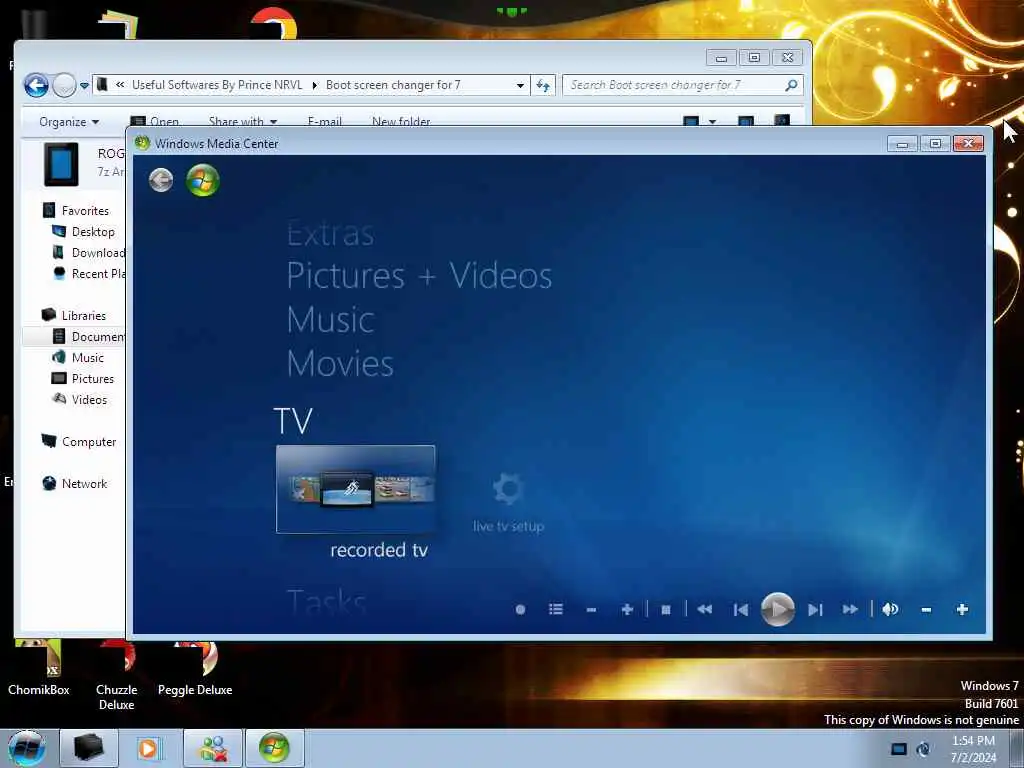This screenshot has width=1024, height=768.
Task: Click Explorer forward navigation arrow
Action: [x=64, y=85]
